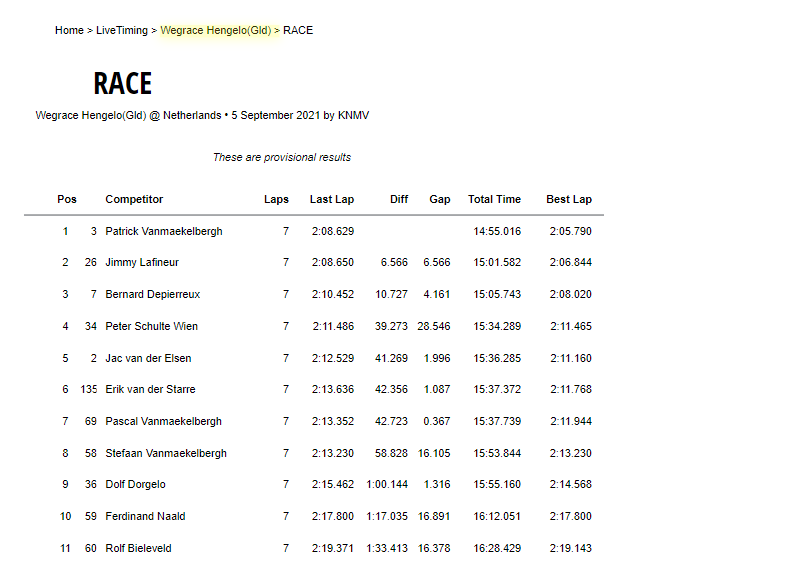Select competitor Patrick Vanmaekelbergh
Viewport: 808px width, 585px height.
[164, 231]
